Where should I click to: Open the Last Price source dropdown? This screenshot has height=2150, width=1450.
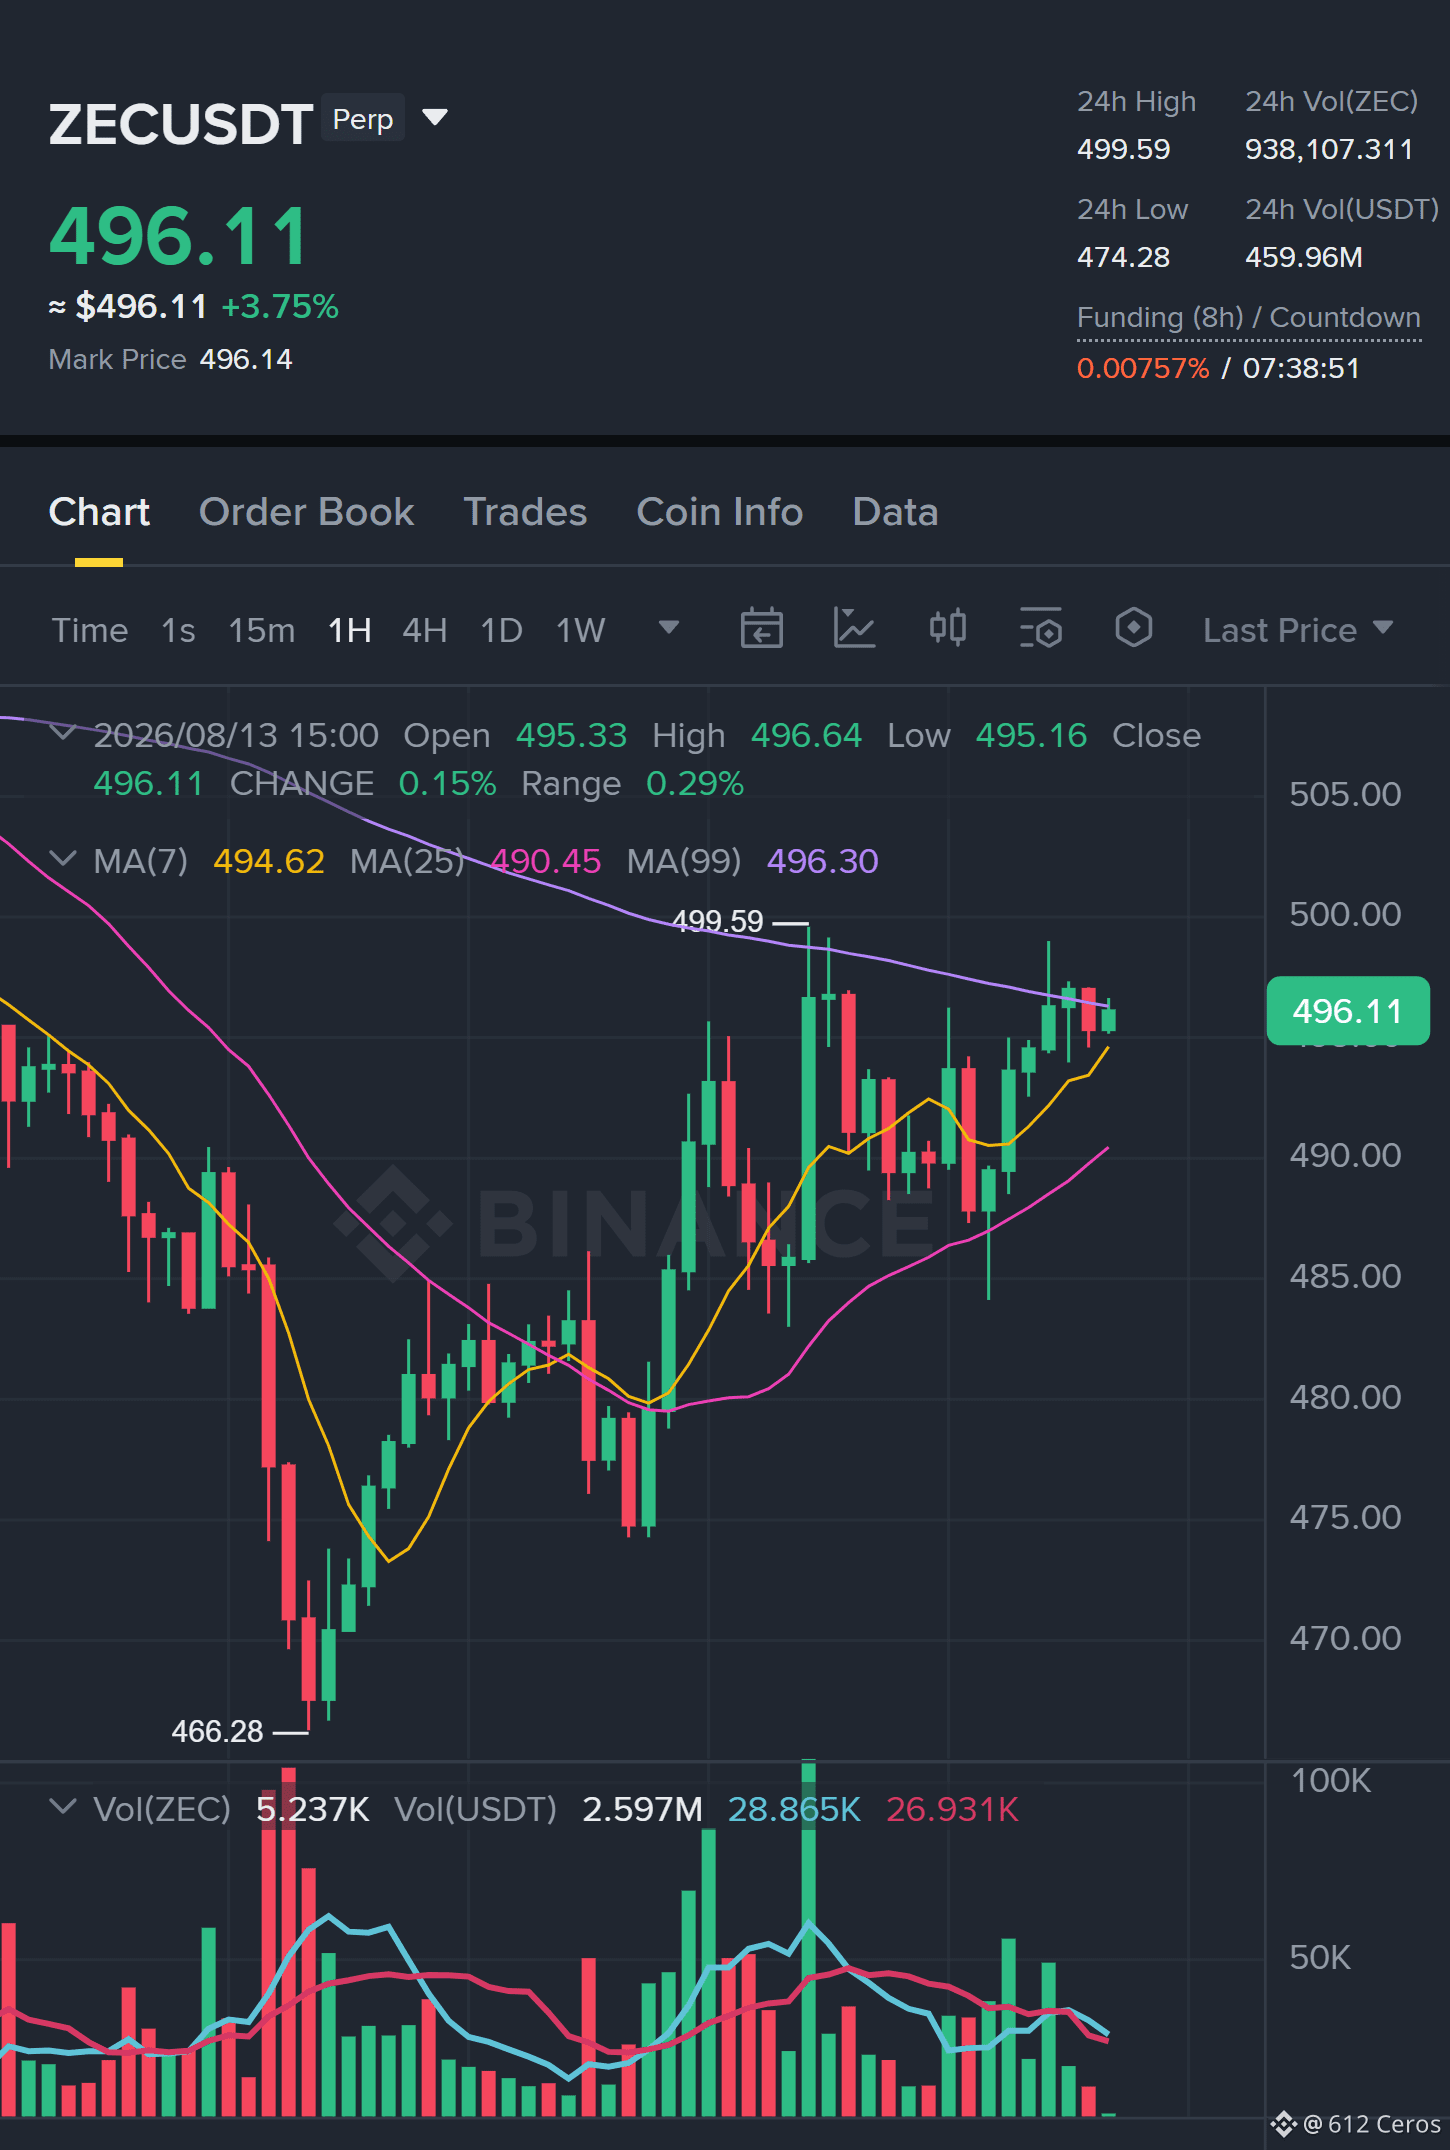pos(1297,630)
